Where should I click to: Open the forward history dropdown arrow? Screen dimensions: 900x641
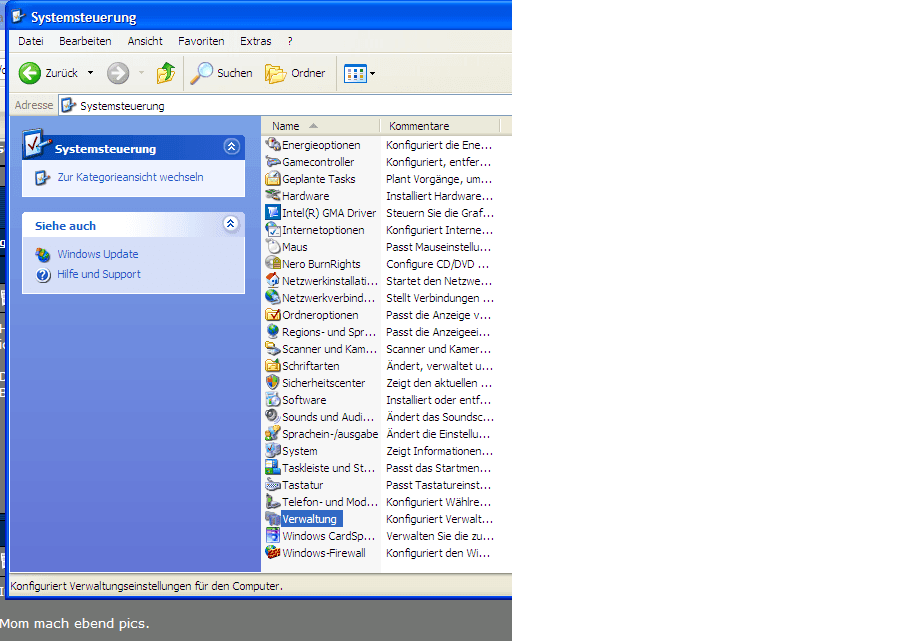pyautogui.click(x=141, y=73)
